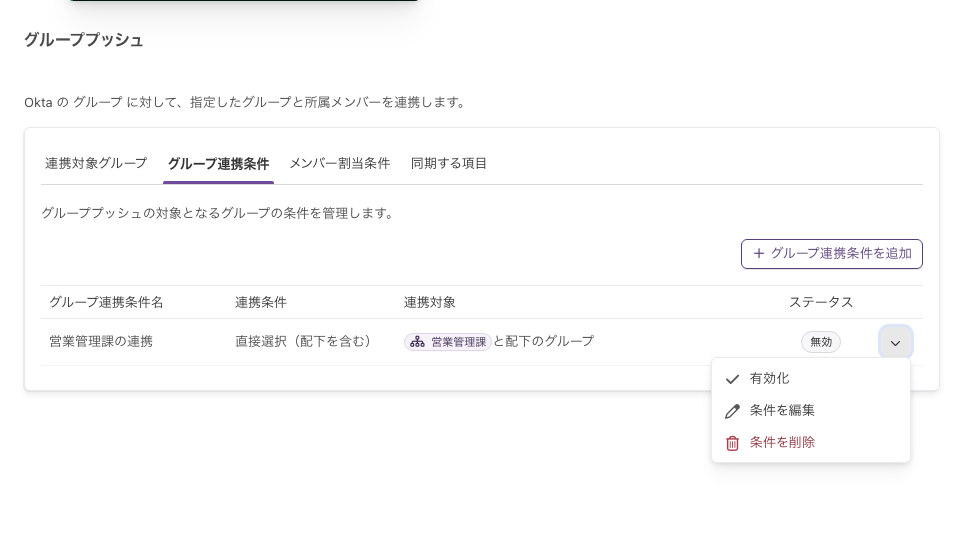Click the plus icon on グループ連携条件を追加

click(x=759, y=253)
